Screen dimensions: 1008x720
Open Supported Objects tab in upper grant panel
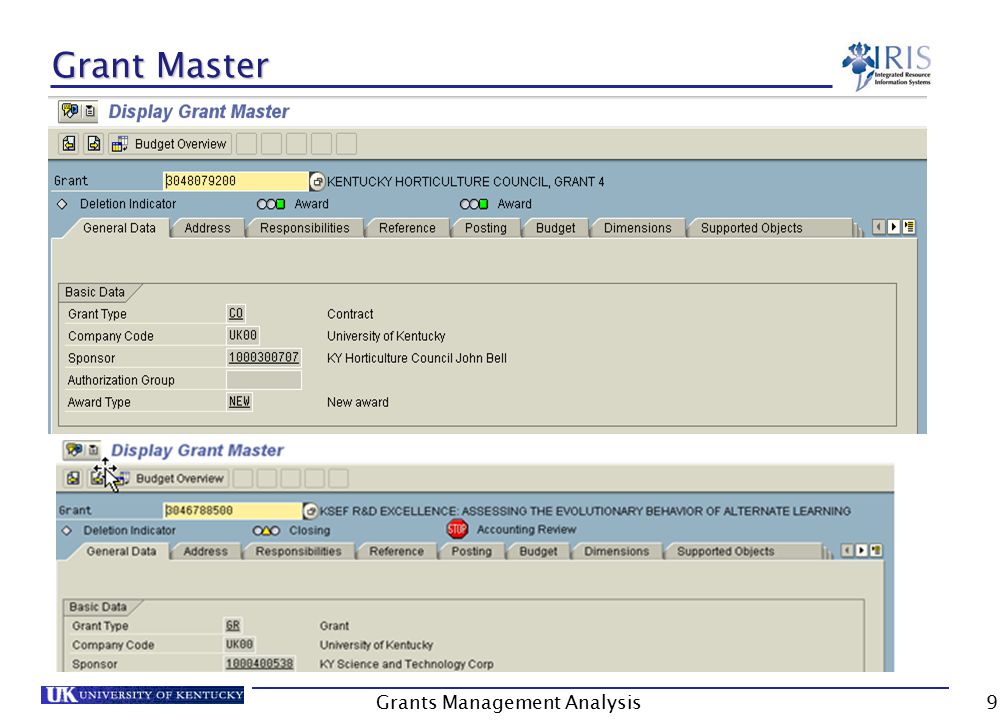(752, 228)
